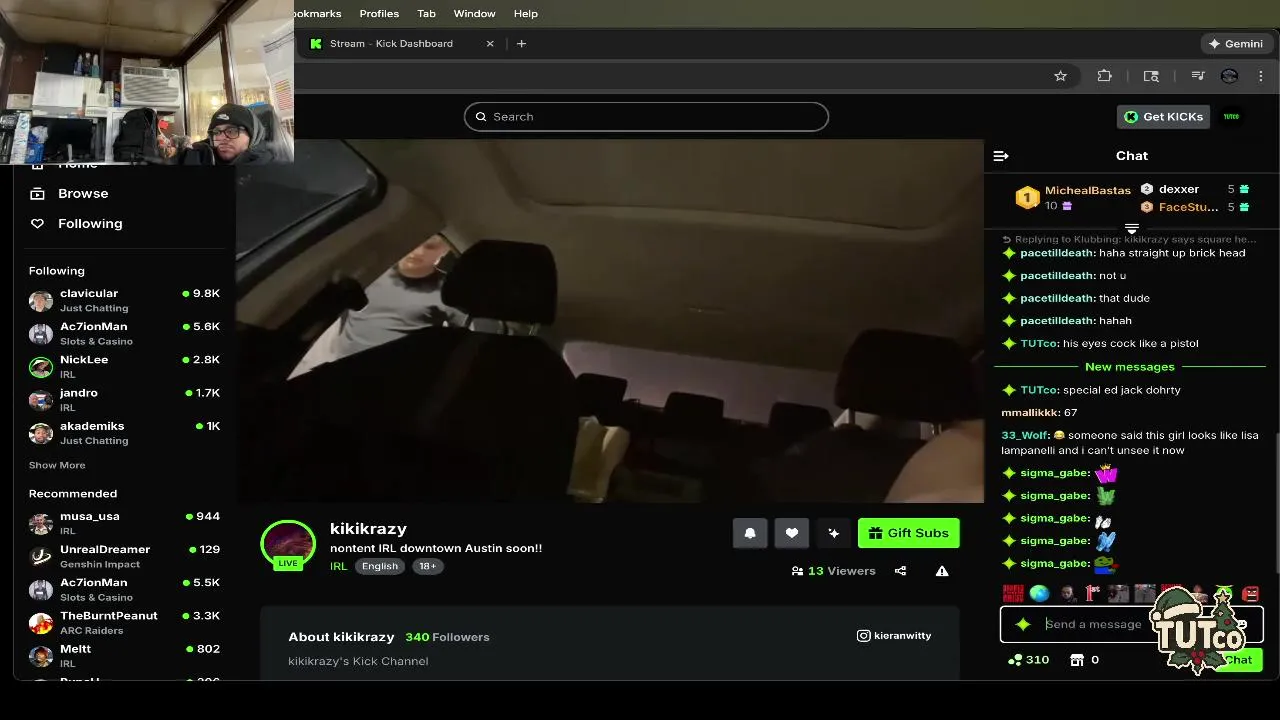The image size is (1280, 720).
Task: Open the Window menu
Action: 474,14
